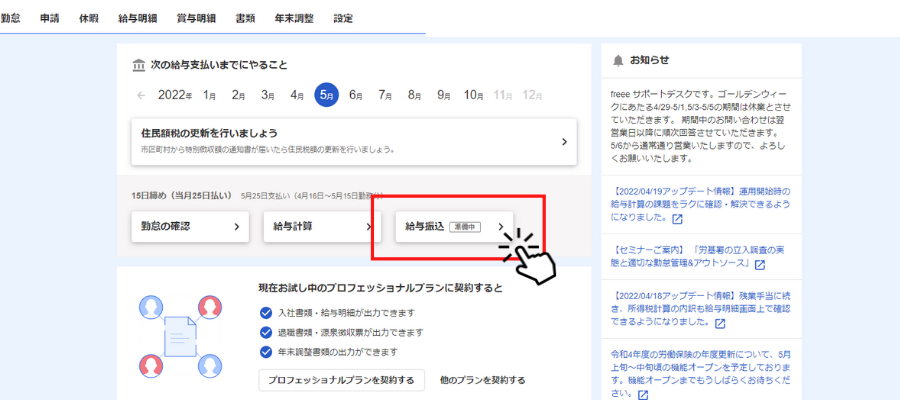
Task: Click 他のプランを契約する link
Action: [482, 380]
